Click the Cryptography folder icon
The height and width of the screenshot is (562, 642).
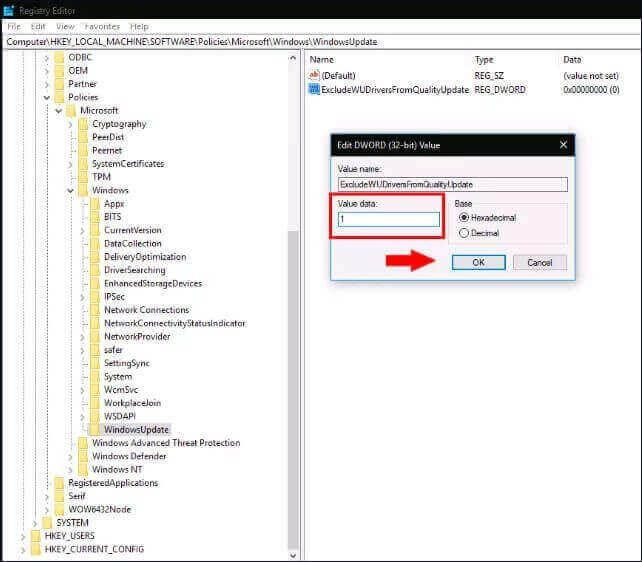point(83,124)
